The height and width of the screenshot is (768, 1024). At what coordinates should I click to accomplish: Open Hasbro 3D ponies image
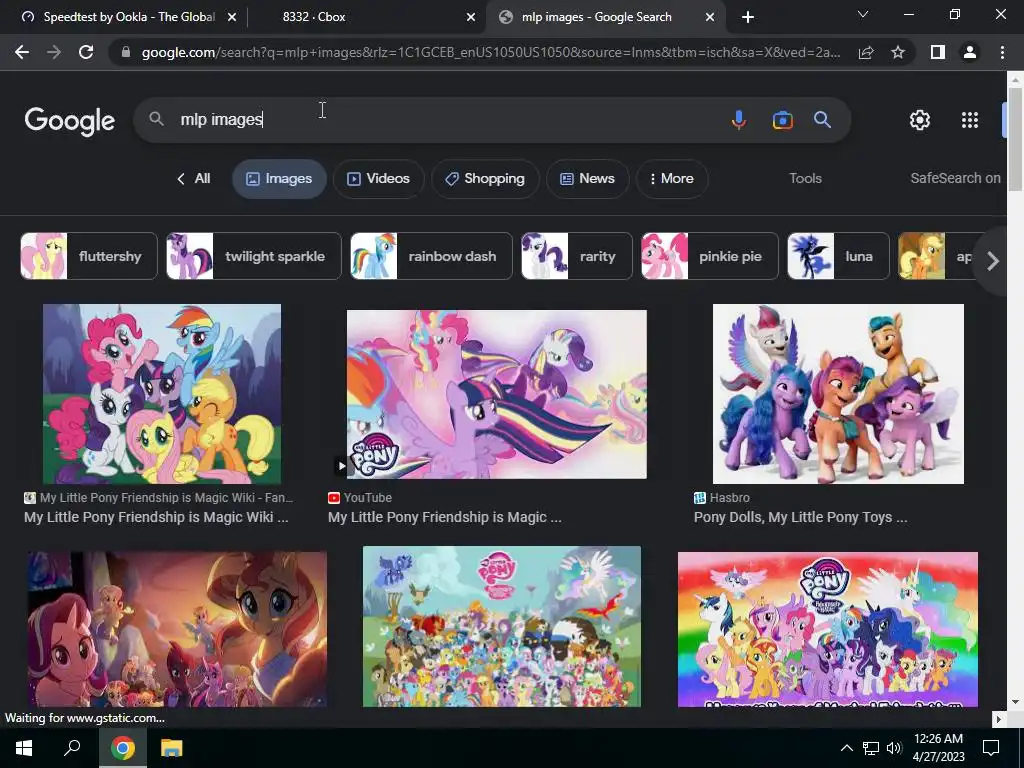pyautogui.click(x=838, y=394)
